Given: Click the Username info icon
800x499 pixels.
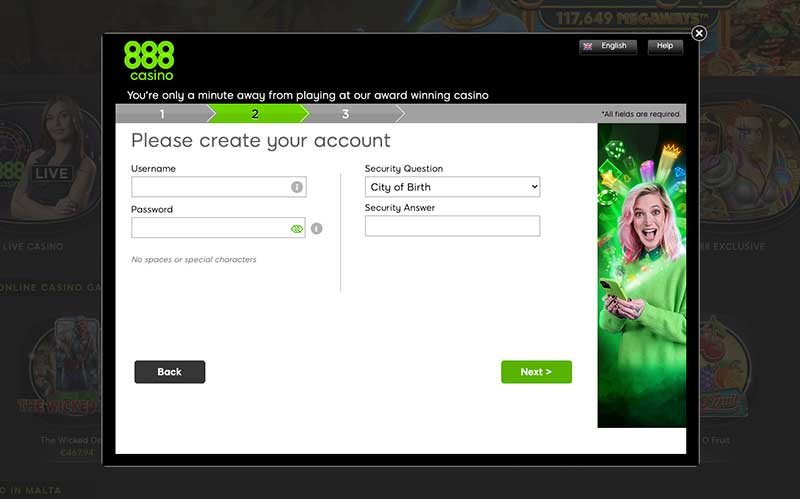Looking at the screenshot, I should pyautogui.click(x=297, y=187).
